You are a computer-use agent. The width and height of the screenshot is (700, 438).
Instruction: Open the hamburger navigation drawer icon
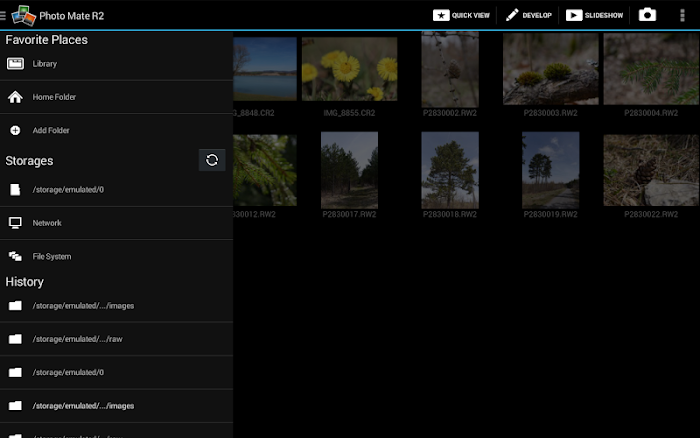point(3,16)
